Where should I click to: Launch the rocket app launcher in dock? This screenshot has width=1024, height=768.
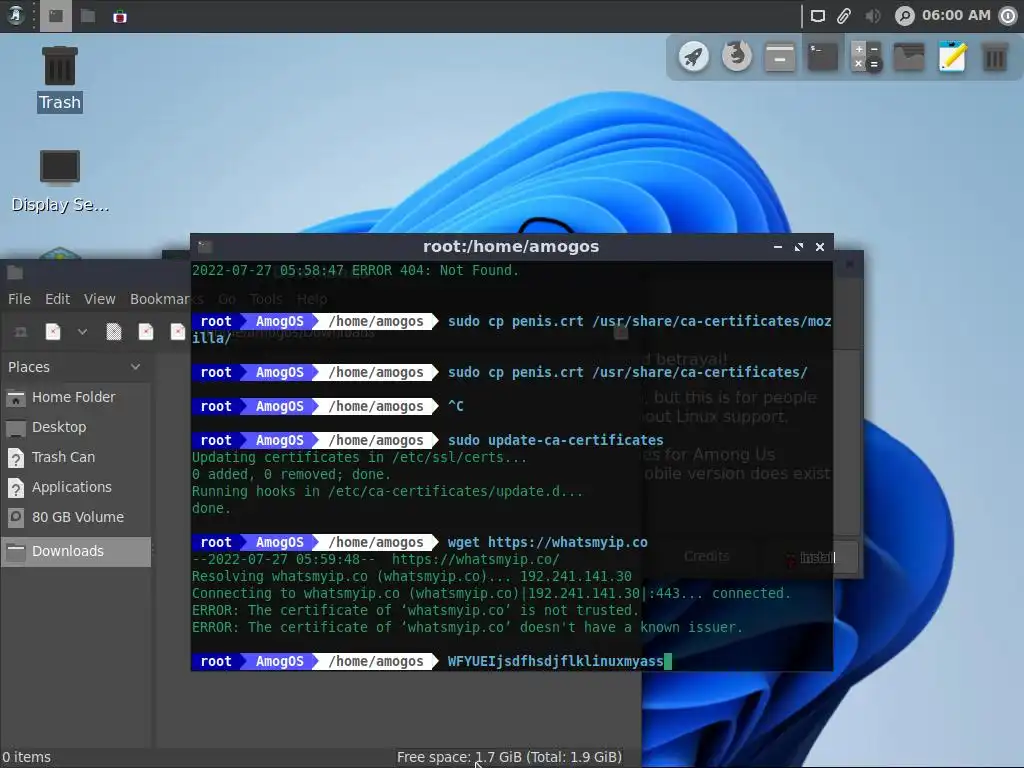coord(694,57)
